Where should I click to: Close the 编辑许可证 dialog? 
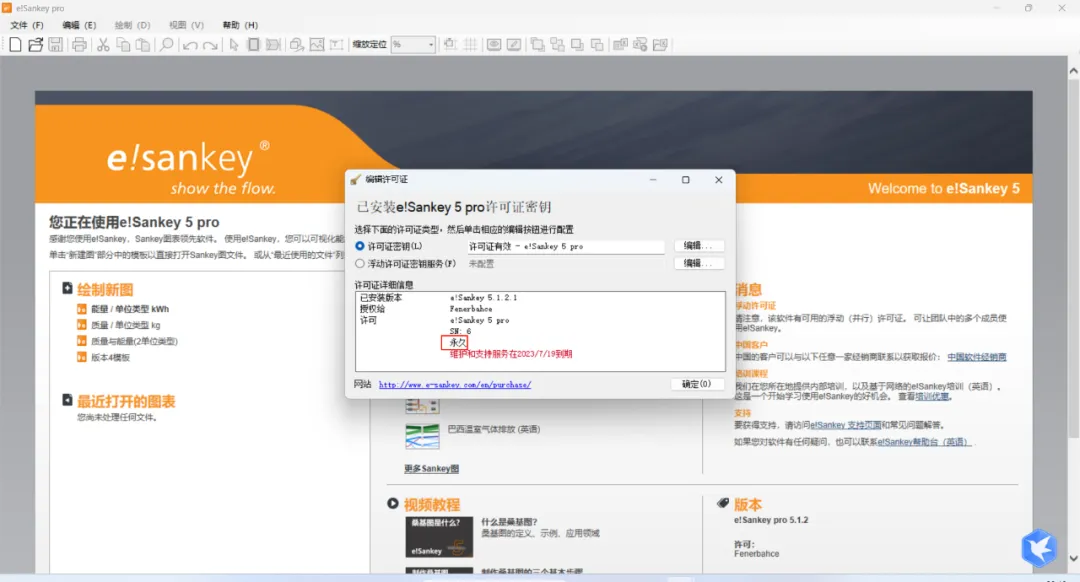[x=718, y=180]
